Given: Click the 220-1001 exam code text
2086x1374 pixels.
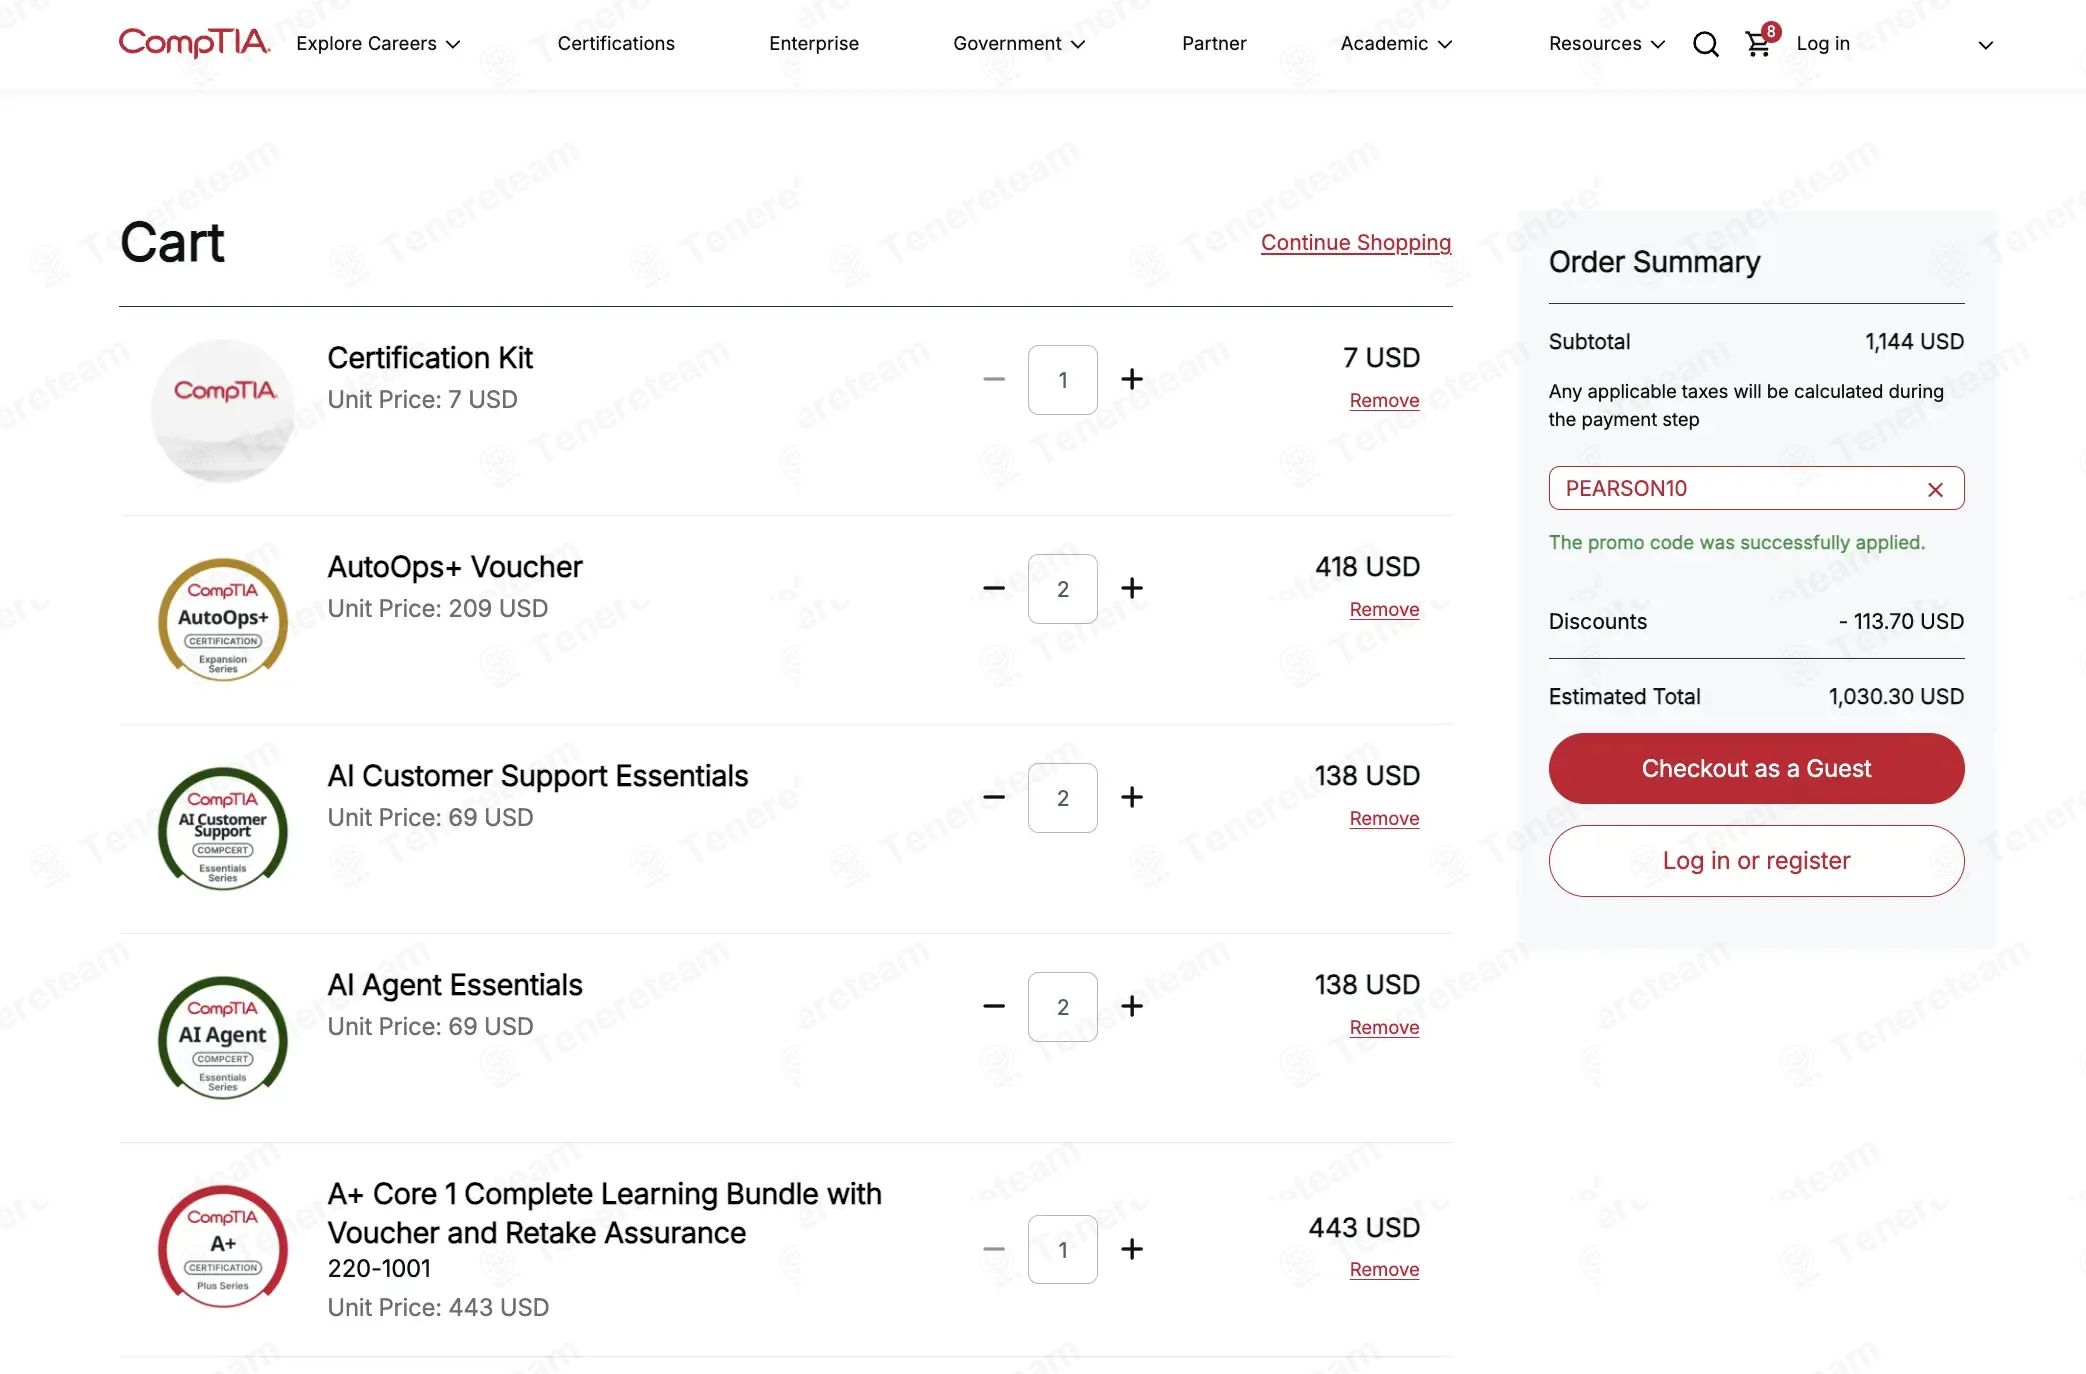Looking at the screenshot, I should (379, 1269).
